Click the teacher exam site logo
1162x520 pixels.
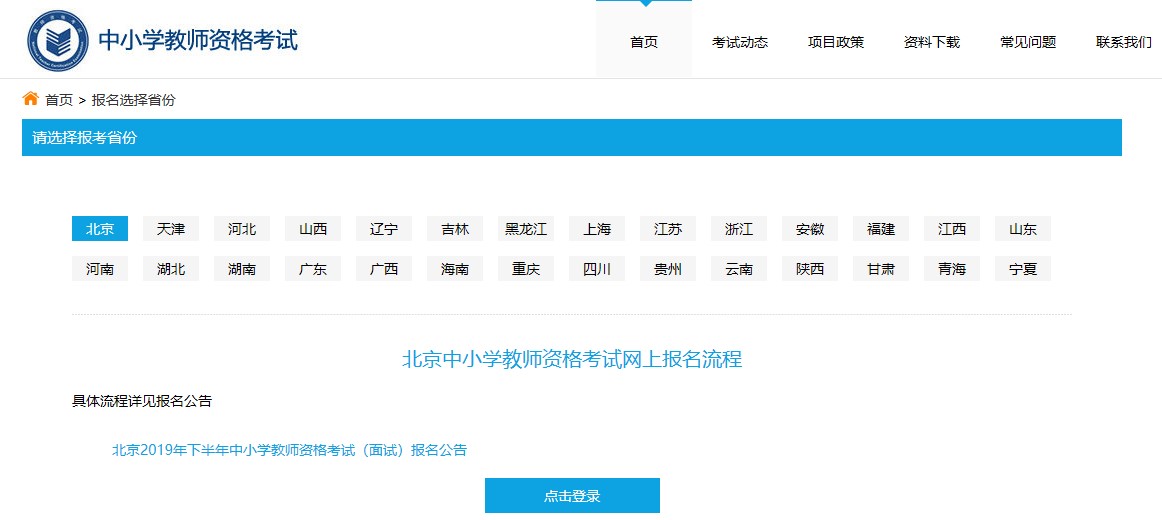point(58,41)
